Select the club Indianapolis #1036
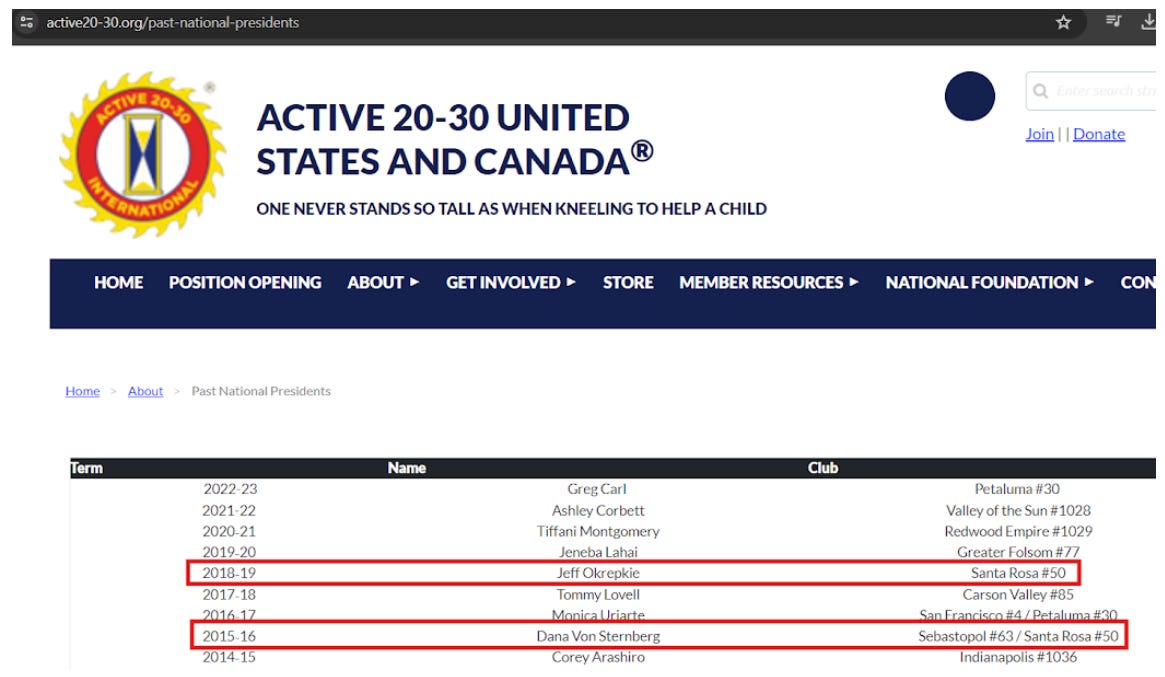The image size is (1165, 677). (1018, 657)
